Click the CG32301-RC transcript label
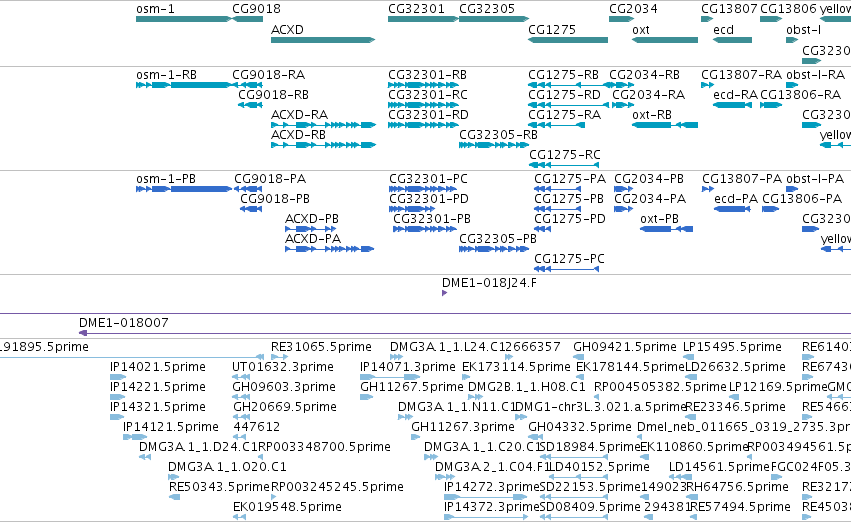851x522 pixels. [x=428, y=95]
